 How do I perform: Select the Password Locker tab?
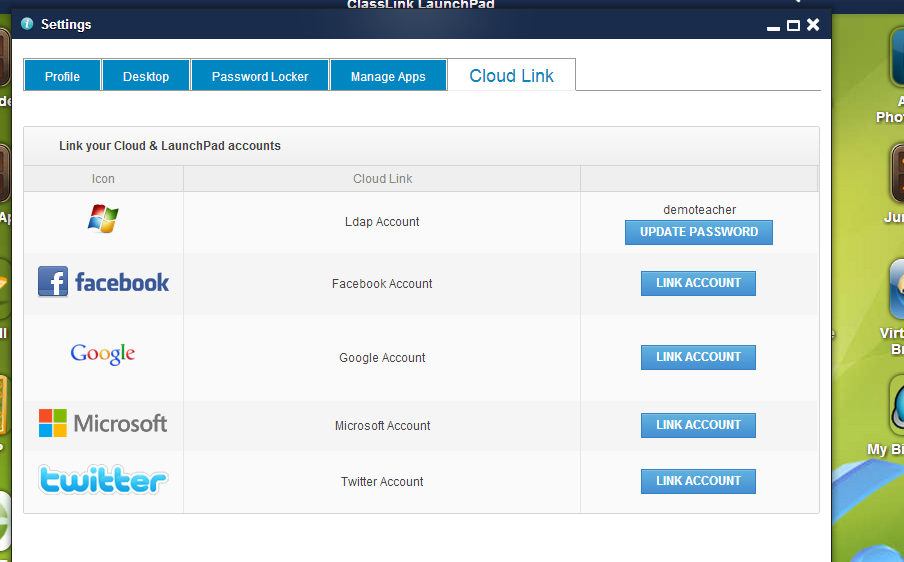(x=260, y=76)
